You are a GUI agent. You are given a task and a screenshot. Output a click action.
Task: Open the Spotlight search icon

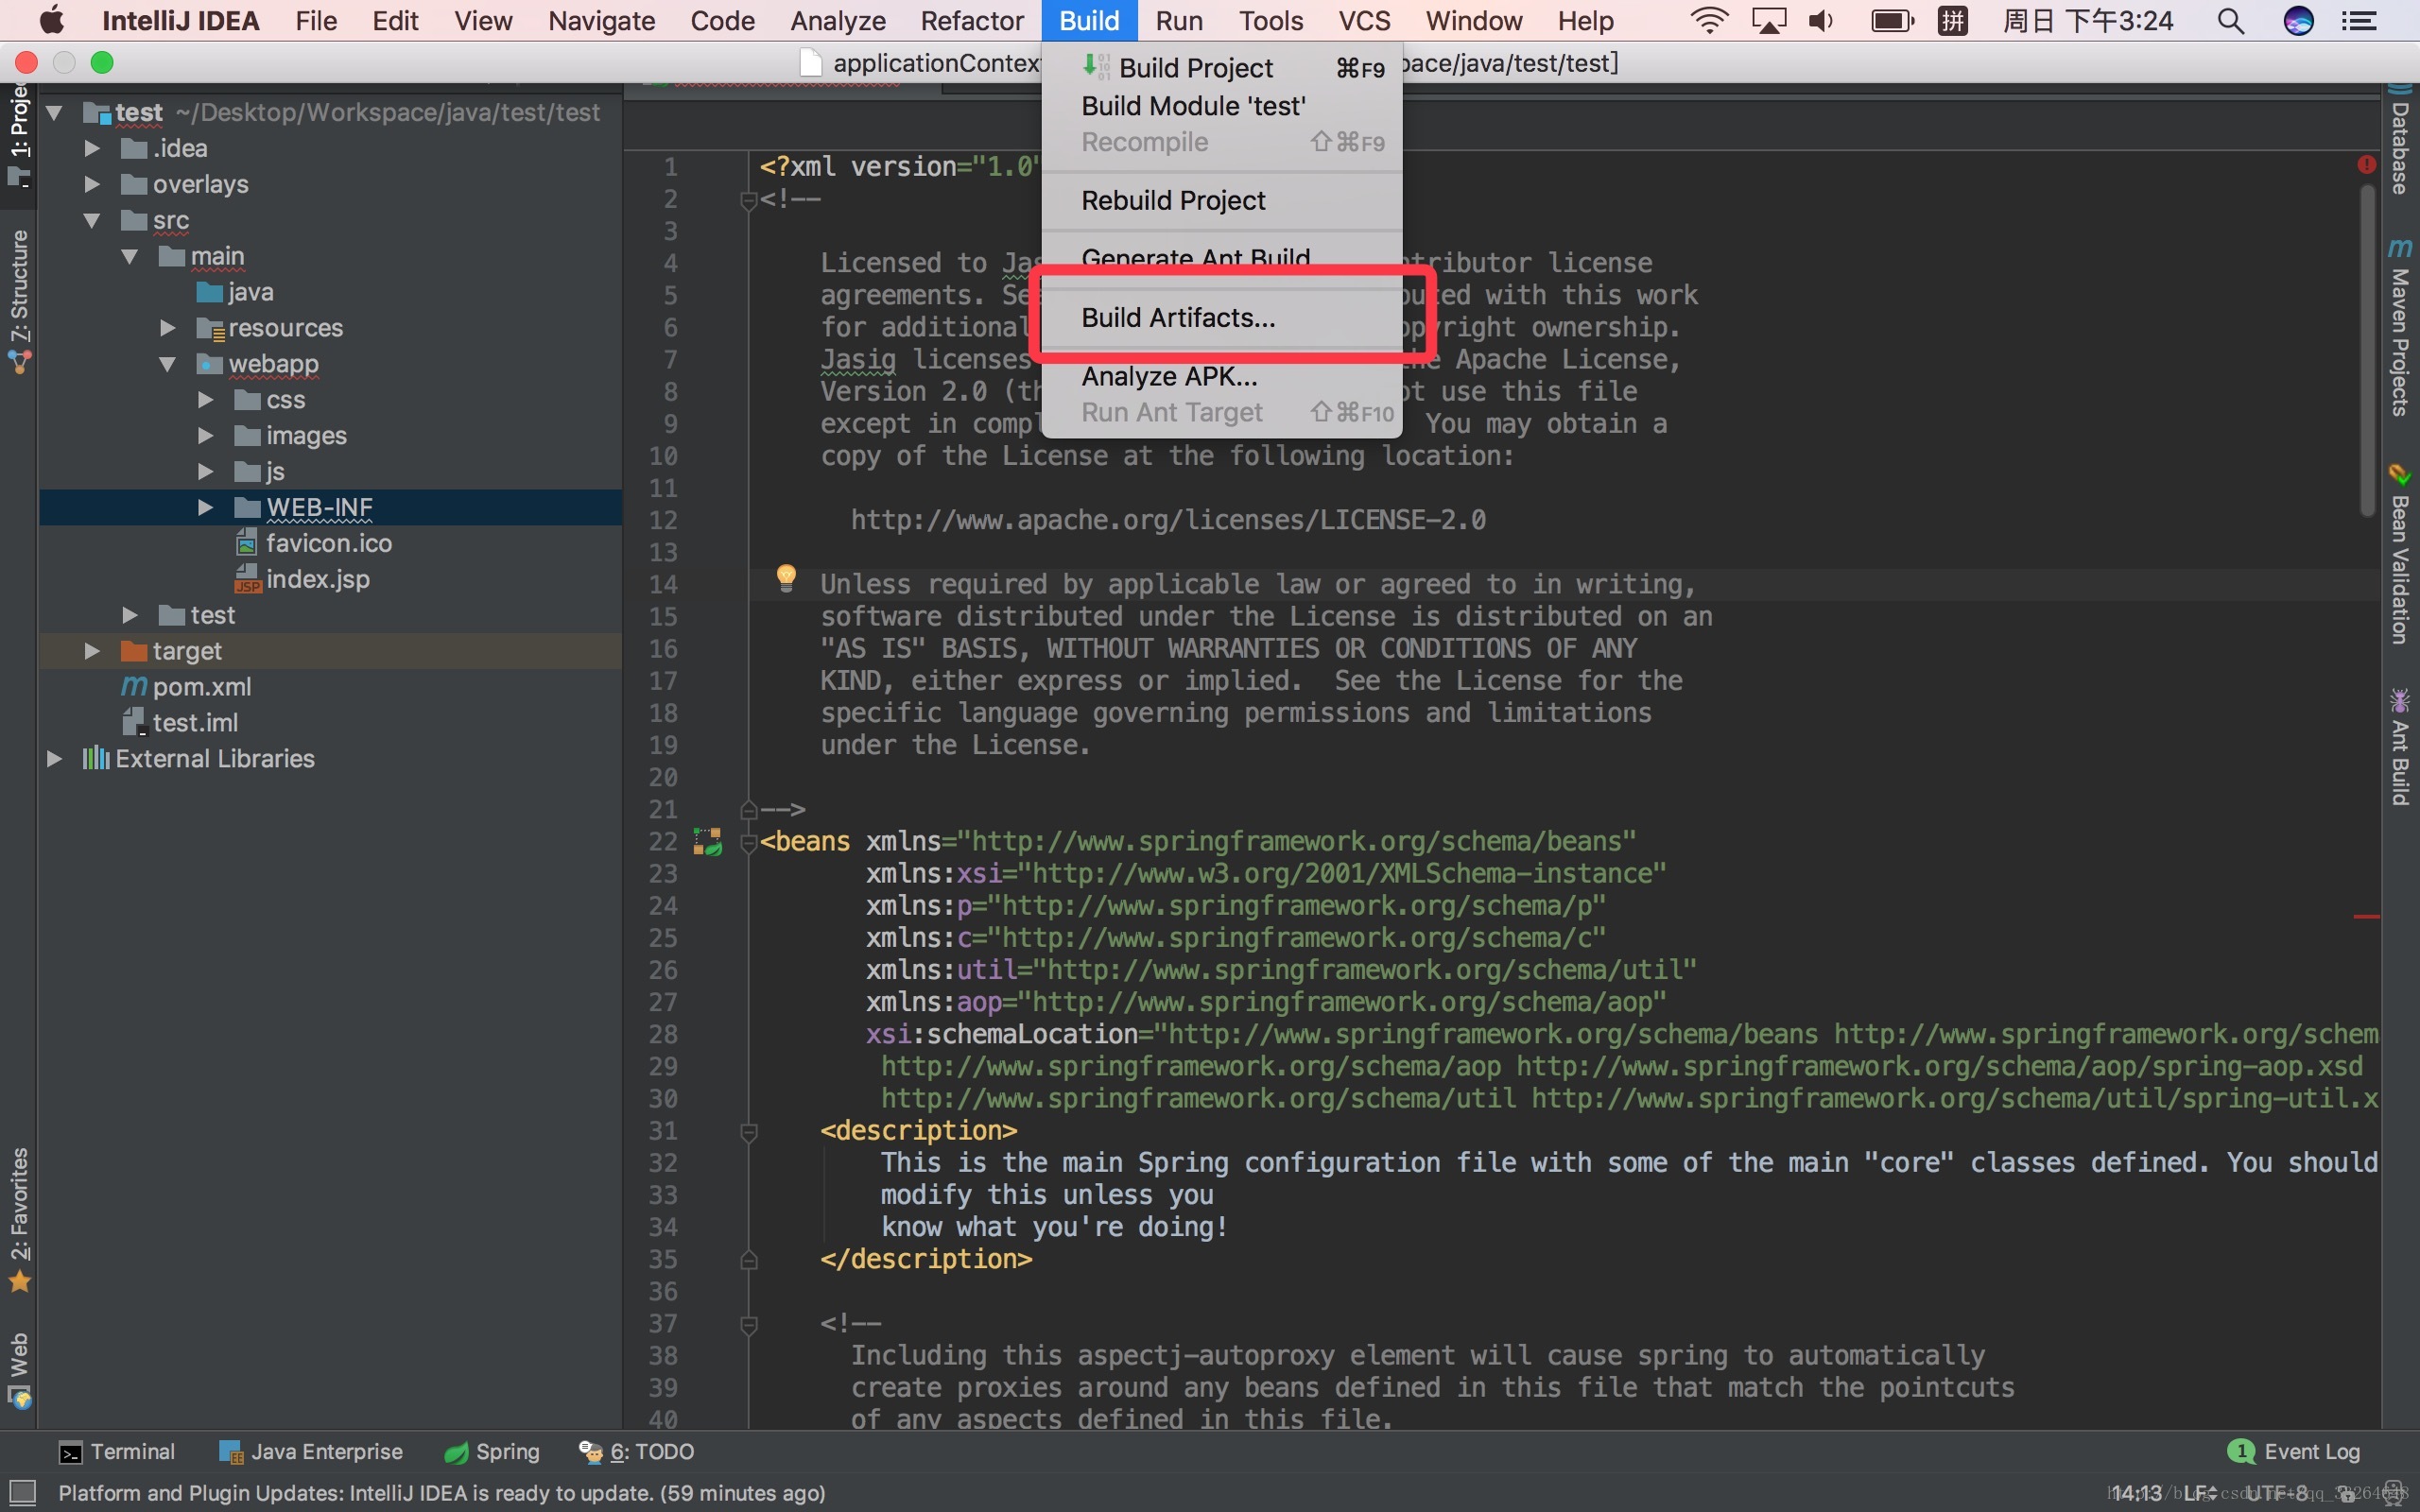pos(2230,20)
